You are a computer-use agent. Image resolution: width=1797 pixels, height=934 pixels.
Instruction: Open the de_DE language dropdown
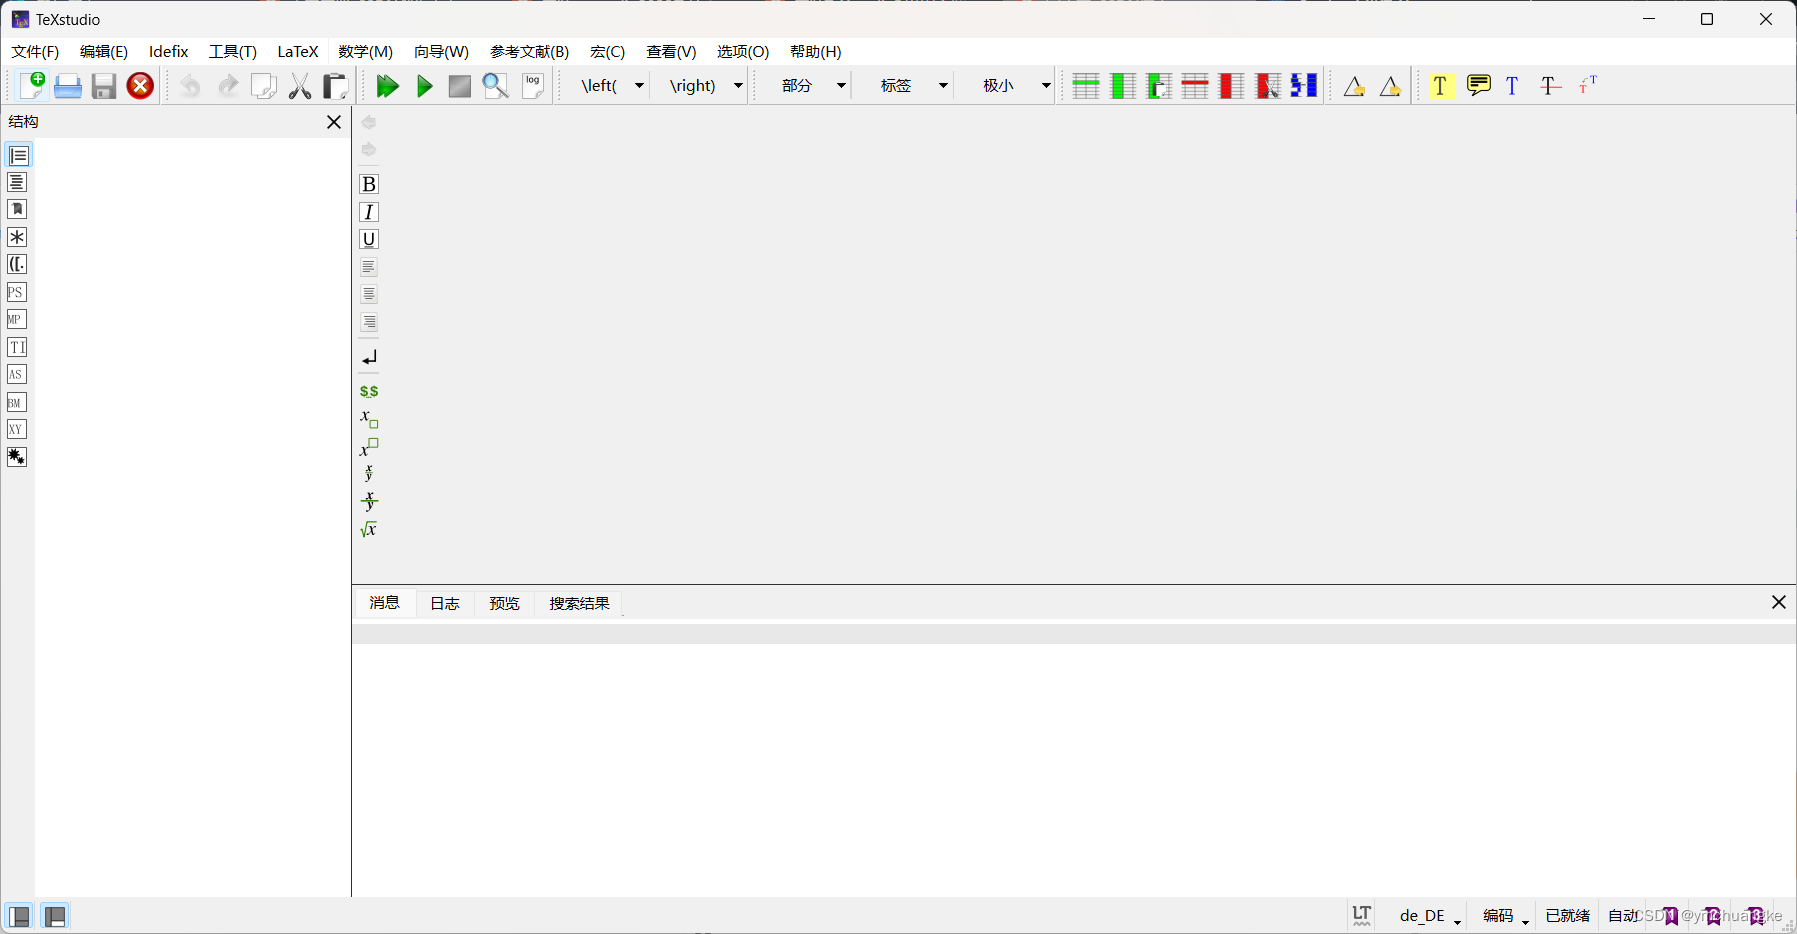(1430, 916)
